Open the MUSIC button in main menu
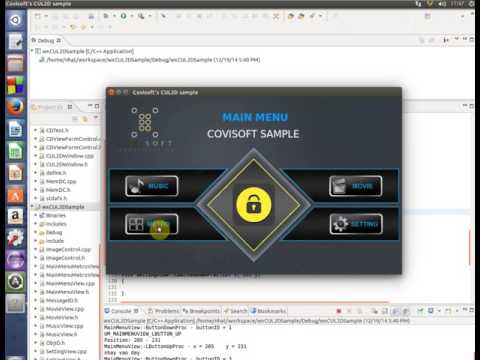The width and height of the screenshot is (480, 360). click(152, 186)
